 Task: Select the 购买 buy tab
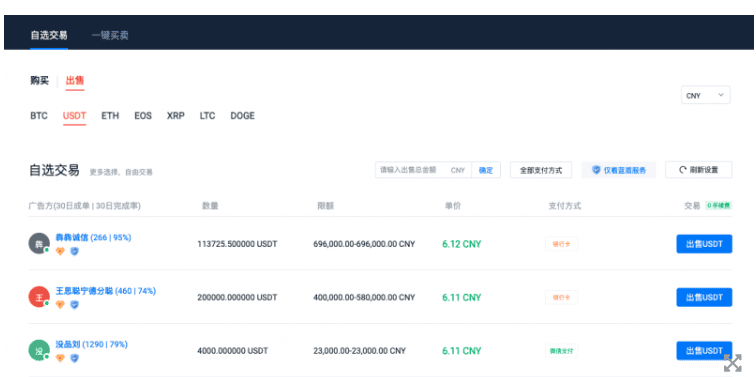[40, 81]
